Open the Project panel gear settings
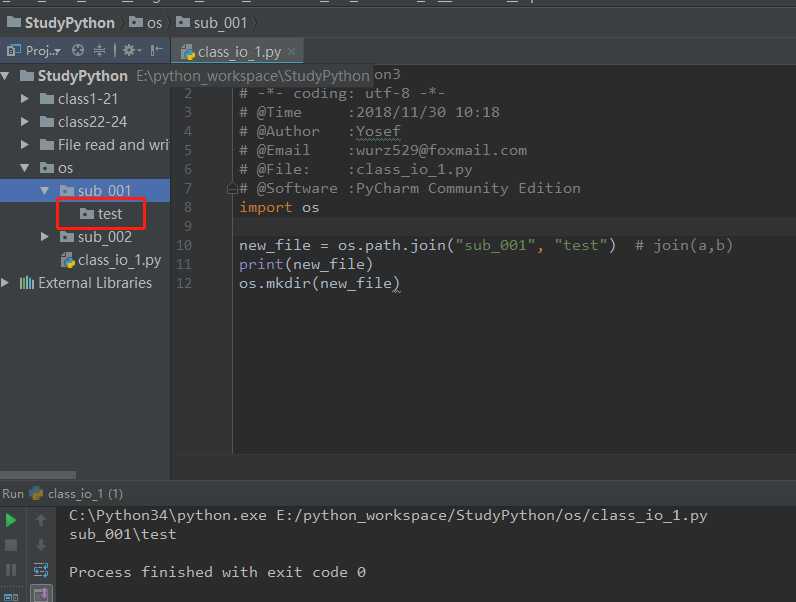Screen dimensions: 796x602 (x=131, y=50)
